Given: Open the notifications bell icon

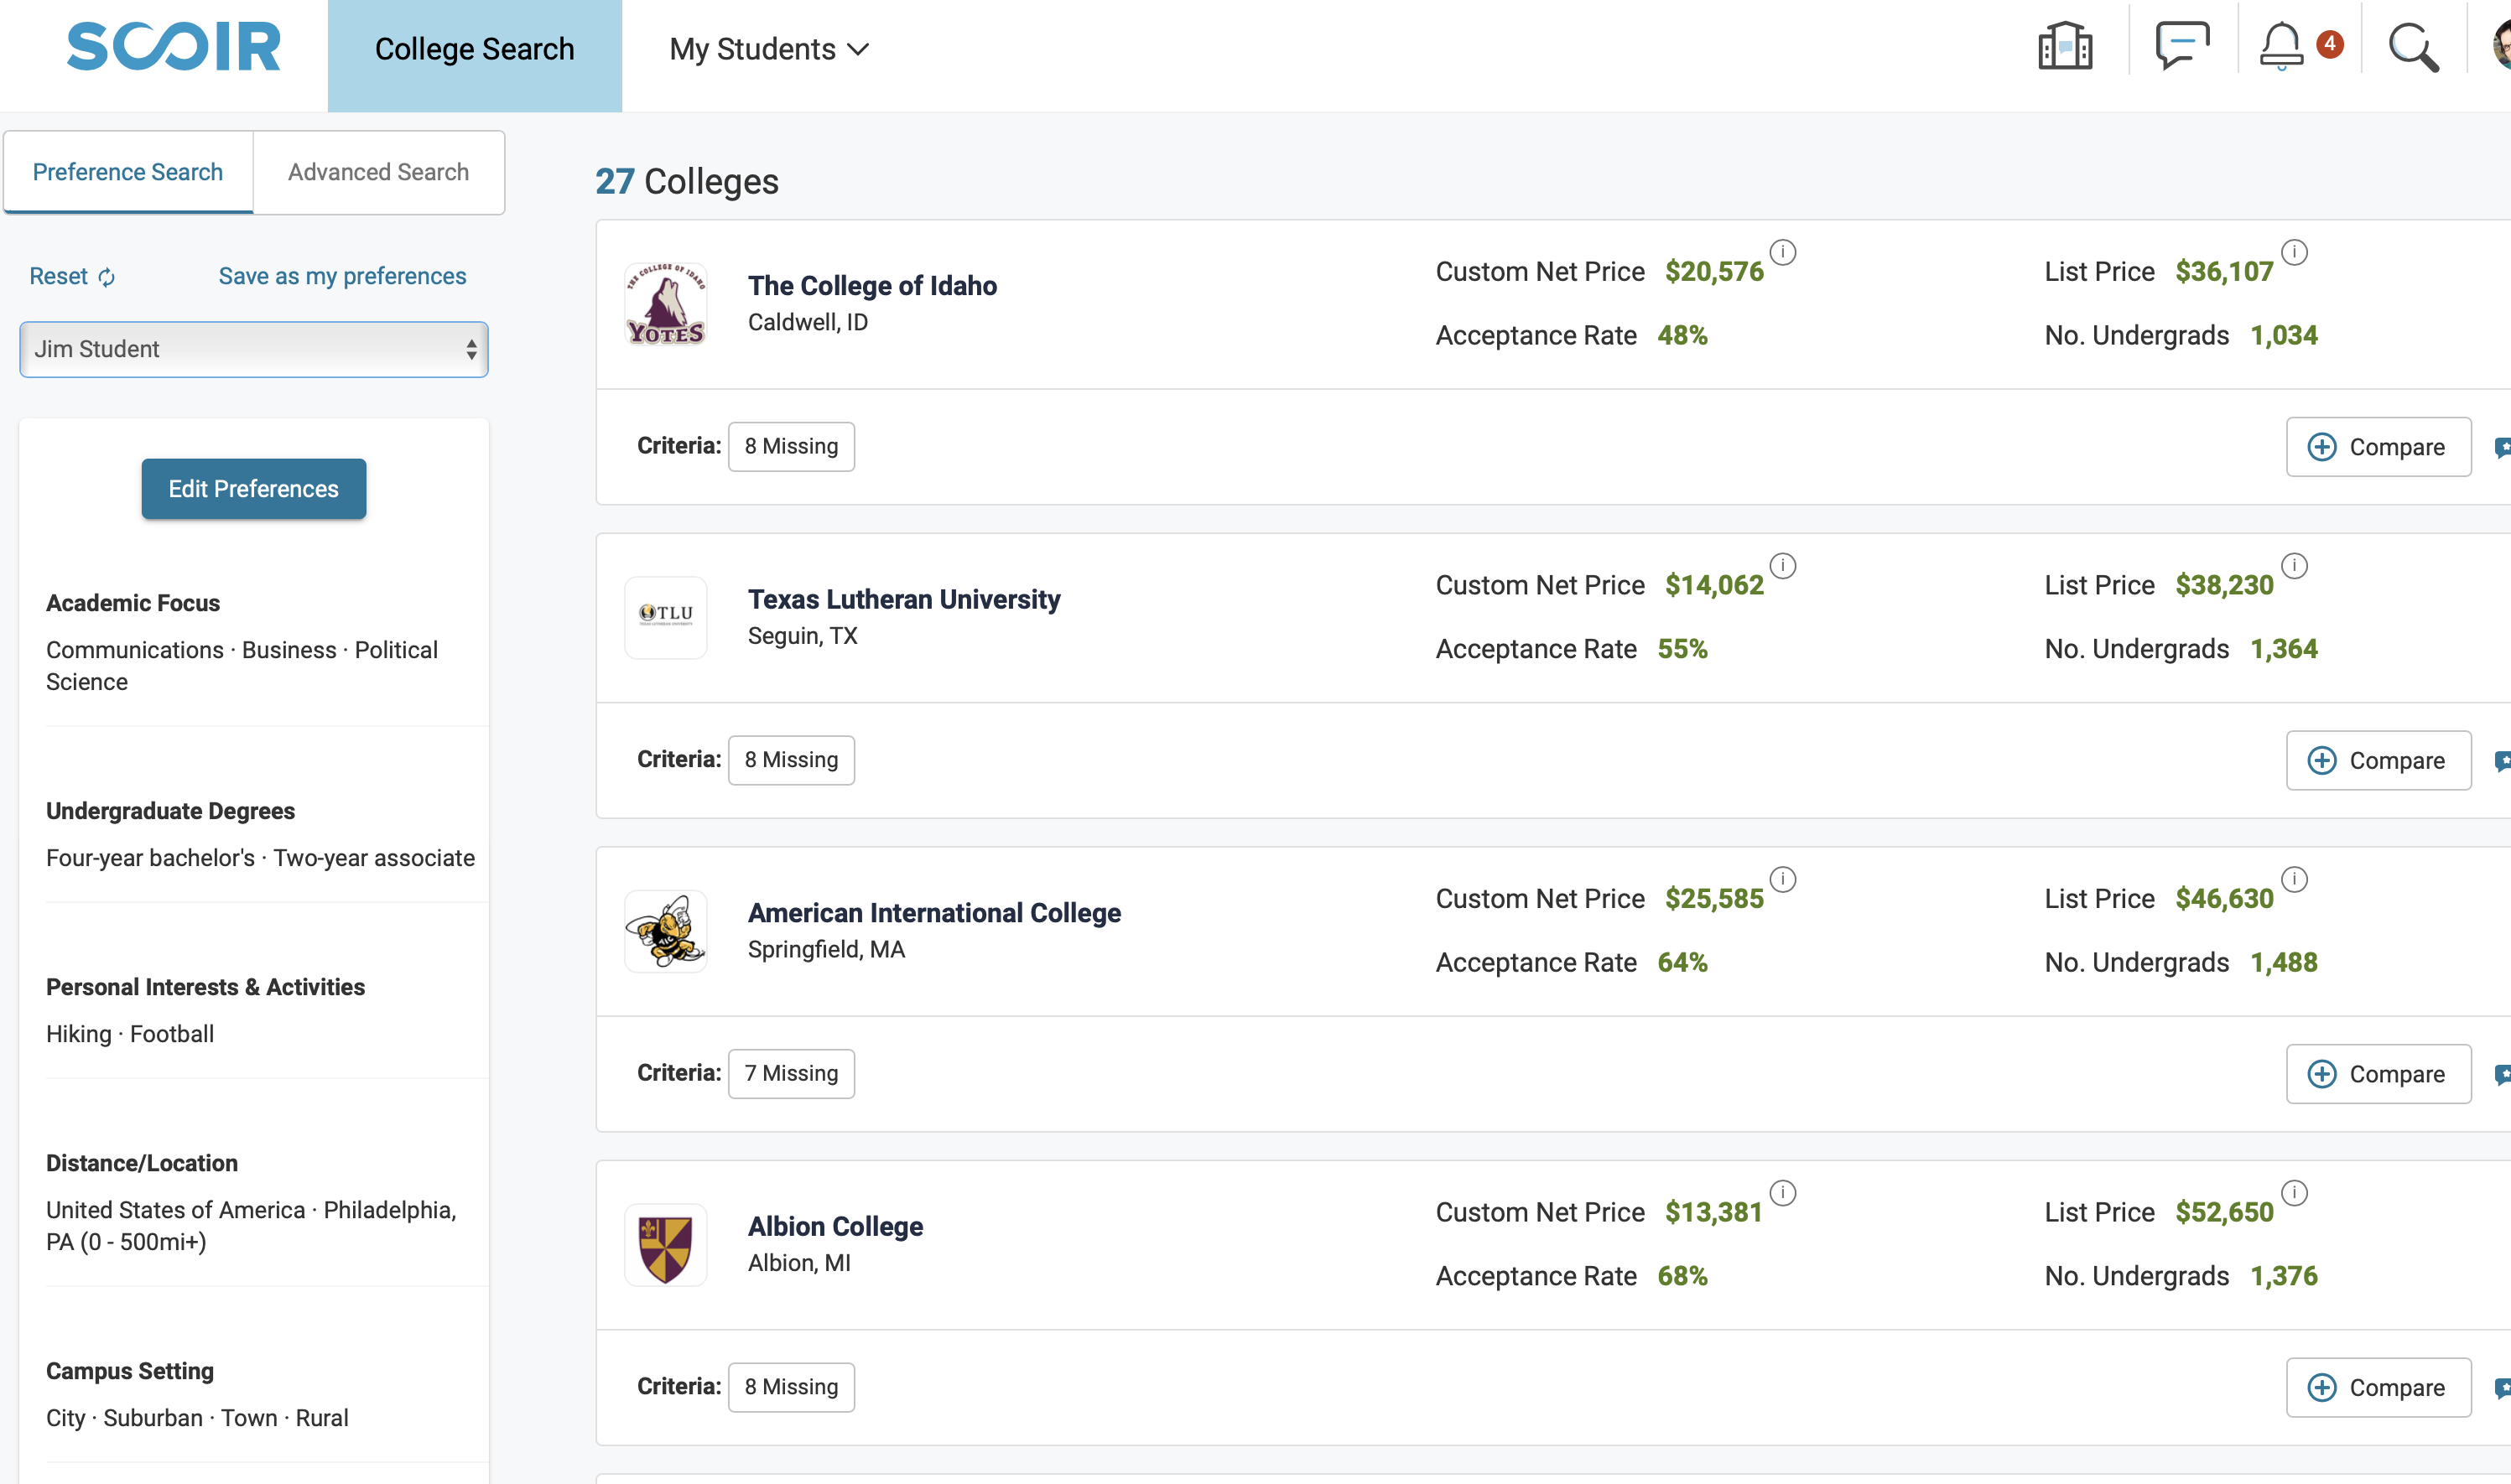Looking at the screenshot, I should [2281, 46].
